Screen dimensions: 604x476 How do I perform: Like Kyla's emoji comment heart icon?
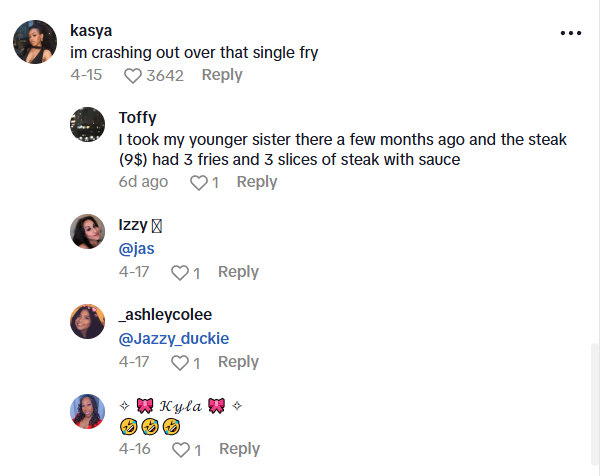coord(179,450)
